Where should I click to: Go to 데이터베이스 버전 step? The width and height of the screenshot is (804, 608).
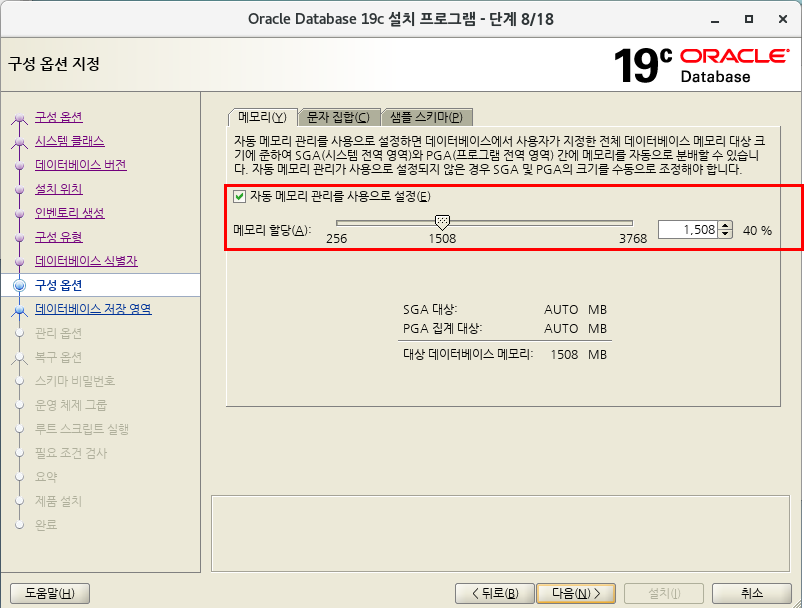[81, 165]
